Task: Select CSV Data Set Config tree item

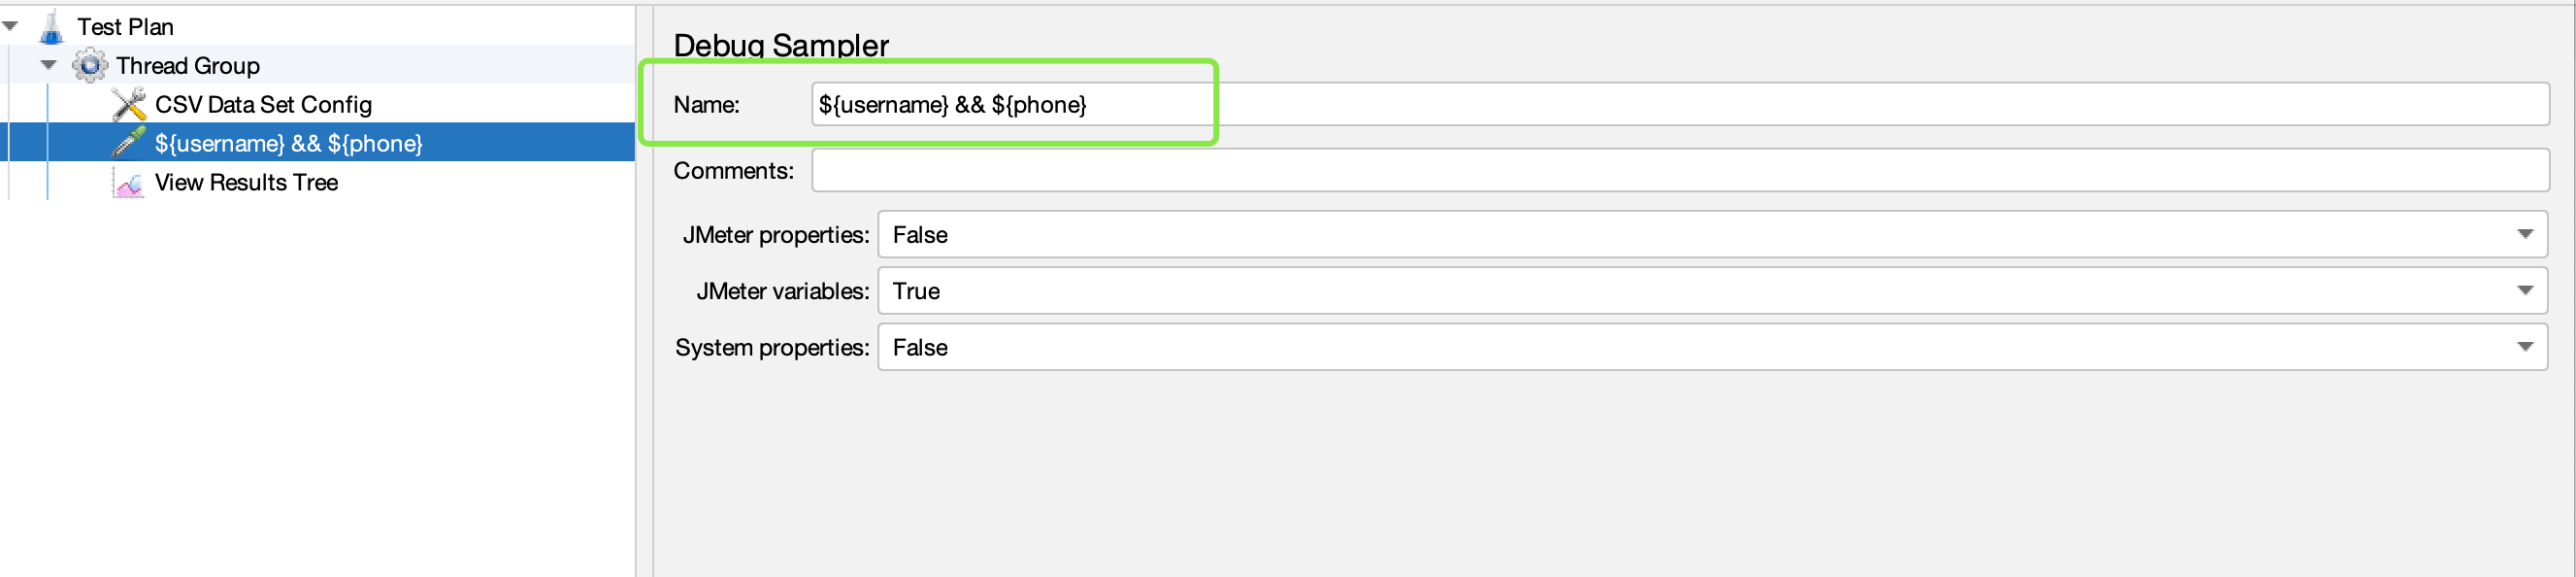Action: tap(263, 104)
